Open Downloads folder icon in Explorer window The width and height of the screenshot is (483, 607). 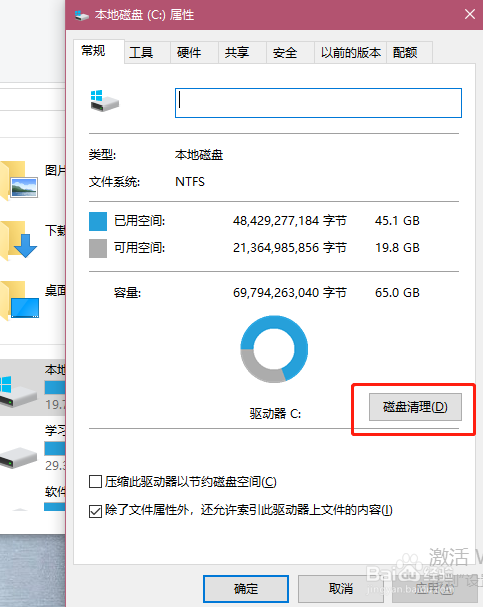pyautogui.click(x=19, y=240)
